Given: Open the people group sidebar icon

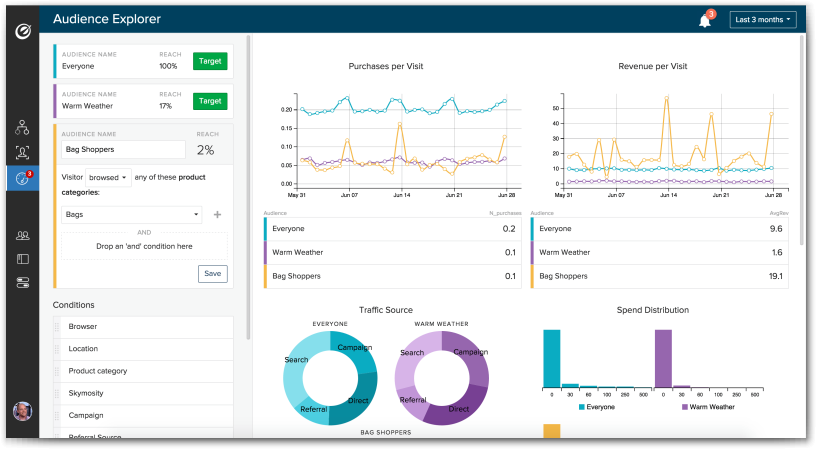Looking at the screenshot, I should (x=22, y=236).
